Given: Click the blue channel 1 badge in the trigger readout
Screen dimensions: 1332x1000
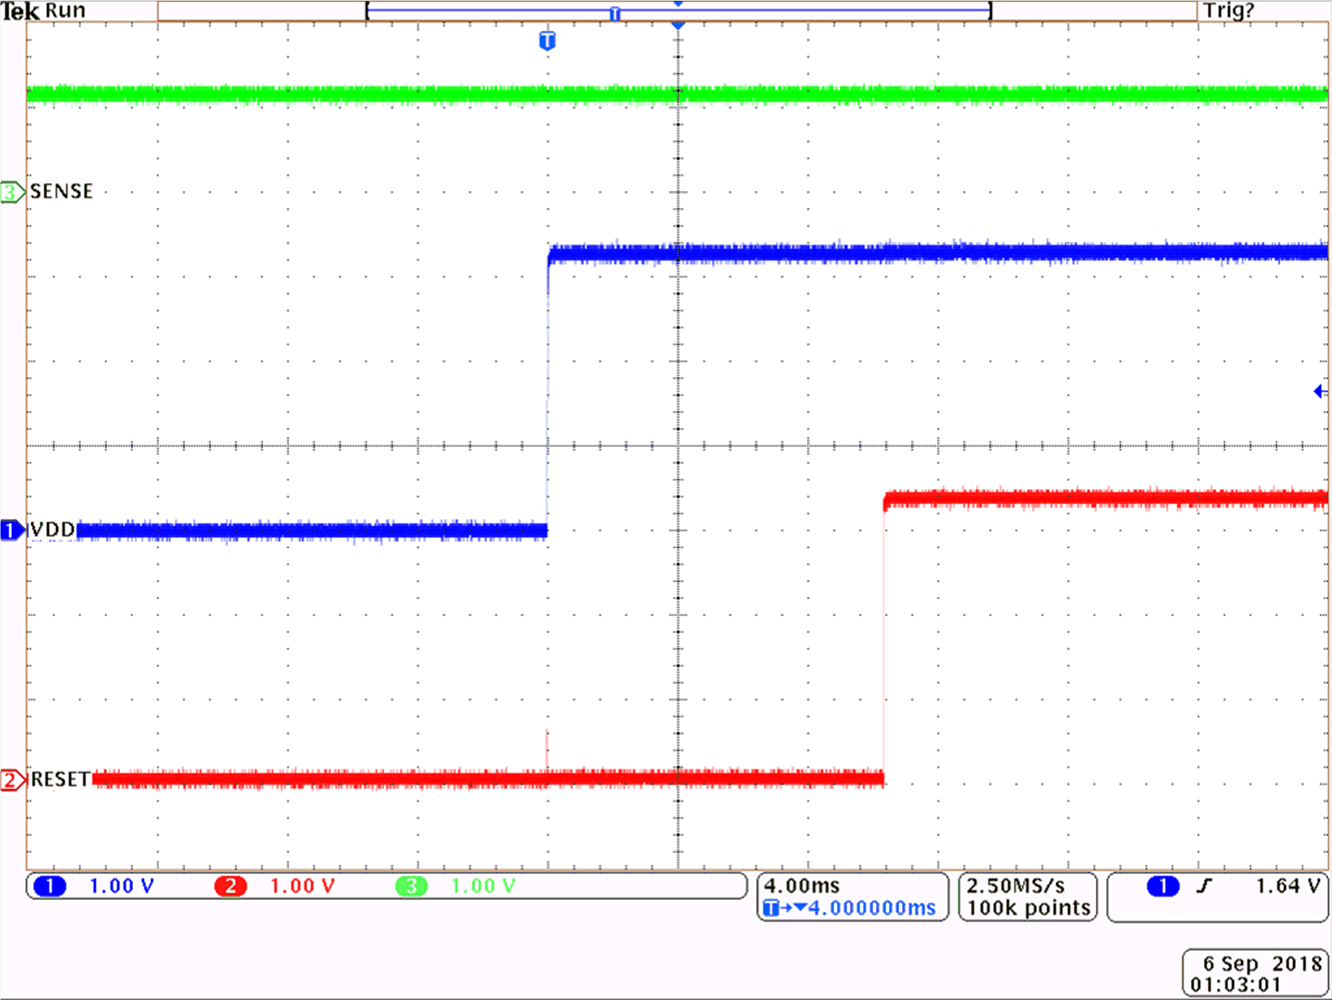Looking at the screenshot, I should pyautogui.click(x=1163, y=885).
